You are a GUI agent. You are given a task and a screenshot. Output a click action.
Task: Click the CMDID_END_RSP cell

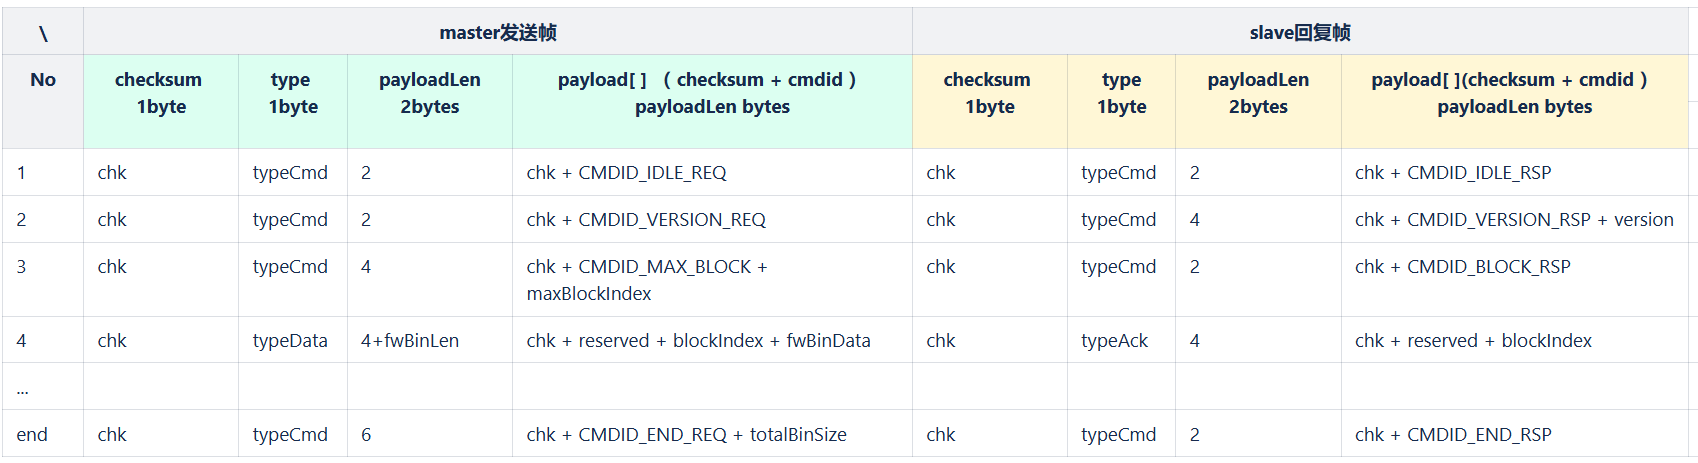pos(1515,435)
